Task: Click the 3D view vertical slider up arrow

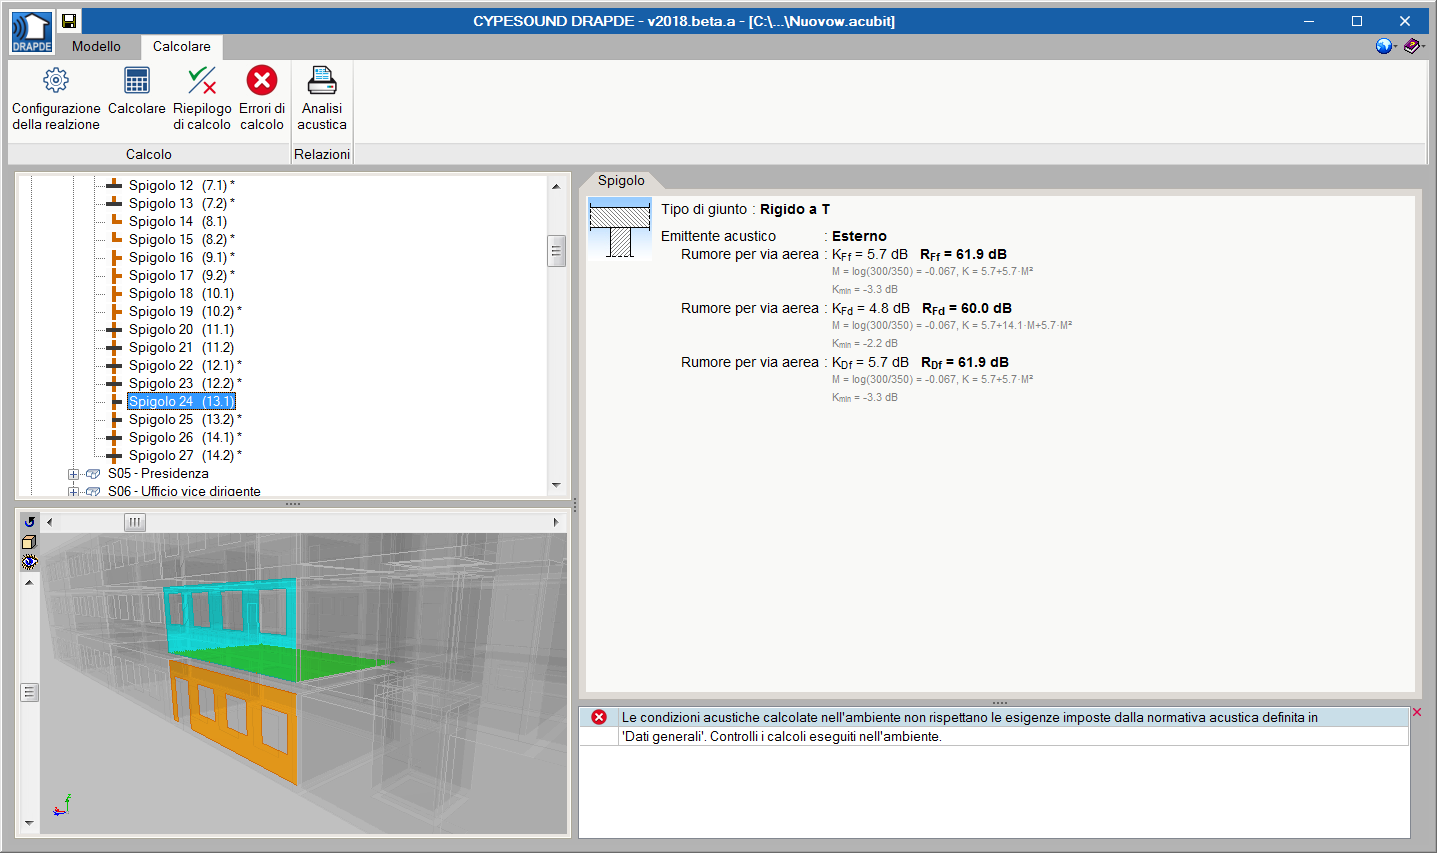Action: 29,582
